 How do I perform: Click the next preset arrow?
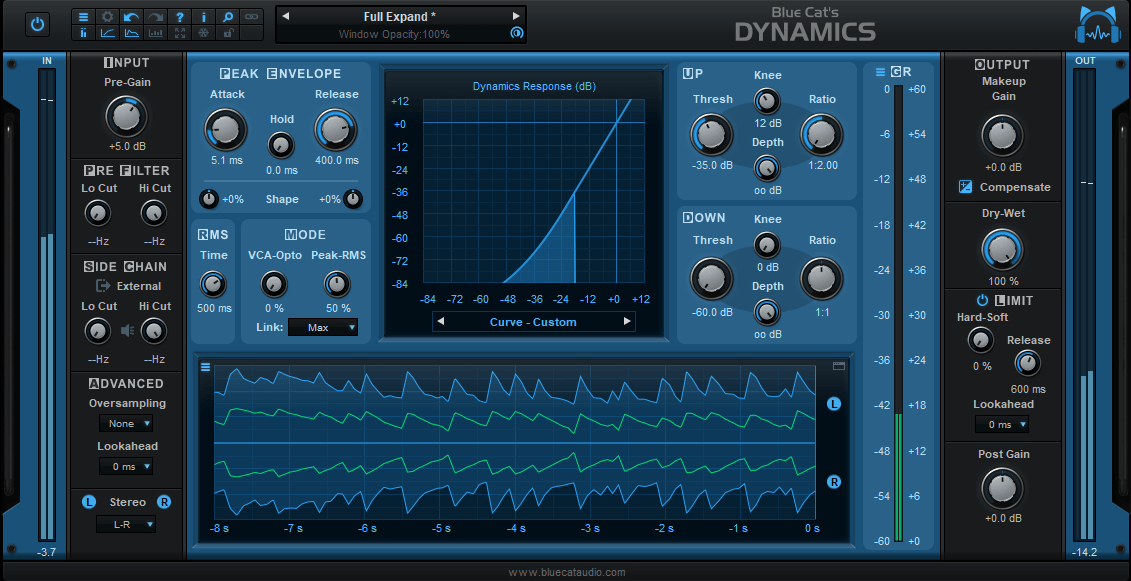tap(516, 15)
